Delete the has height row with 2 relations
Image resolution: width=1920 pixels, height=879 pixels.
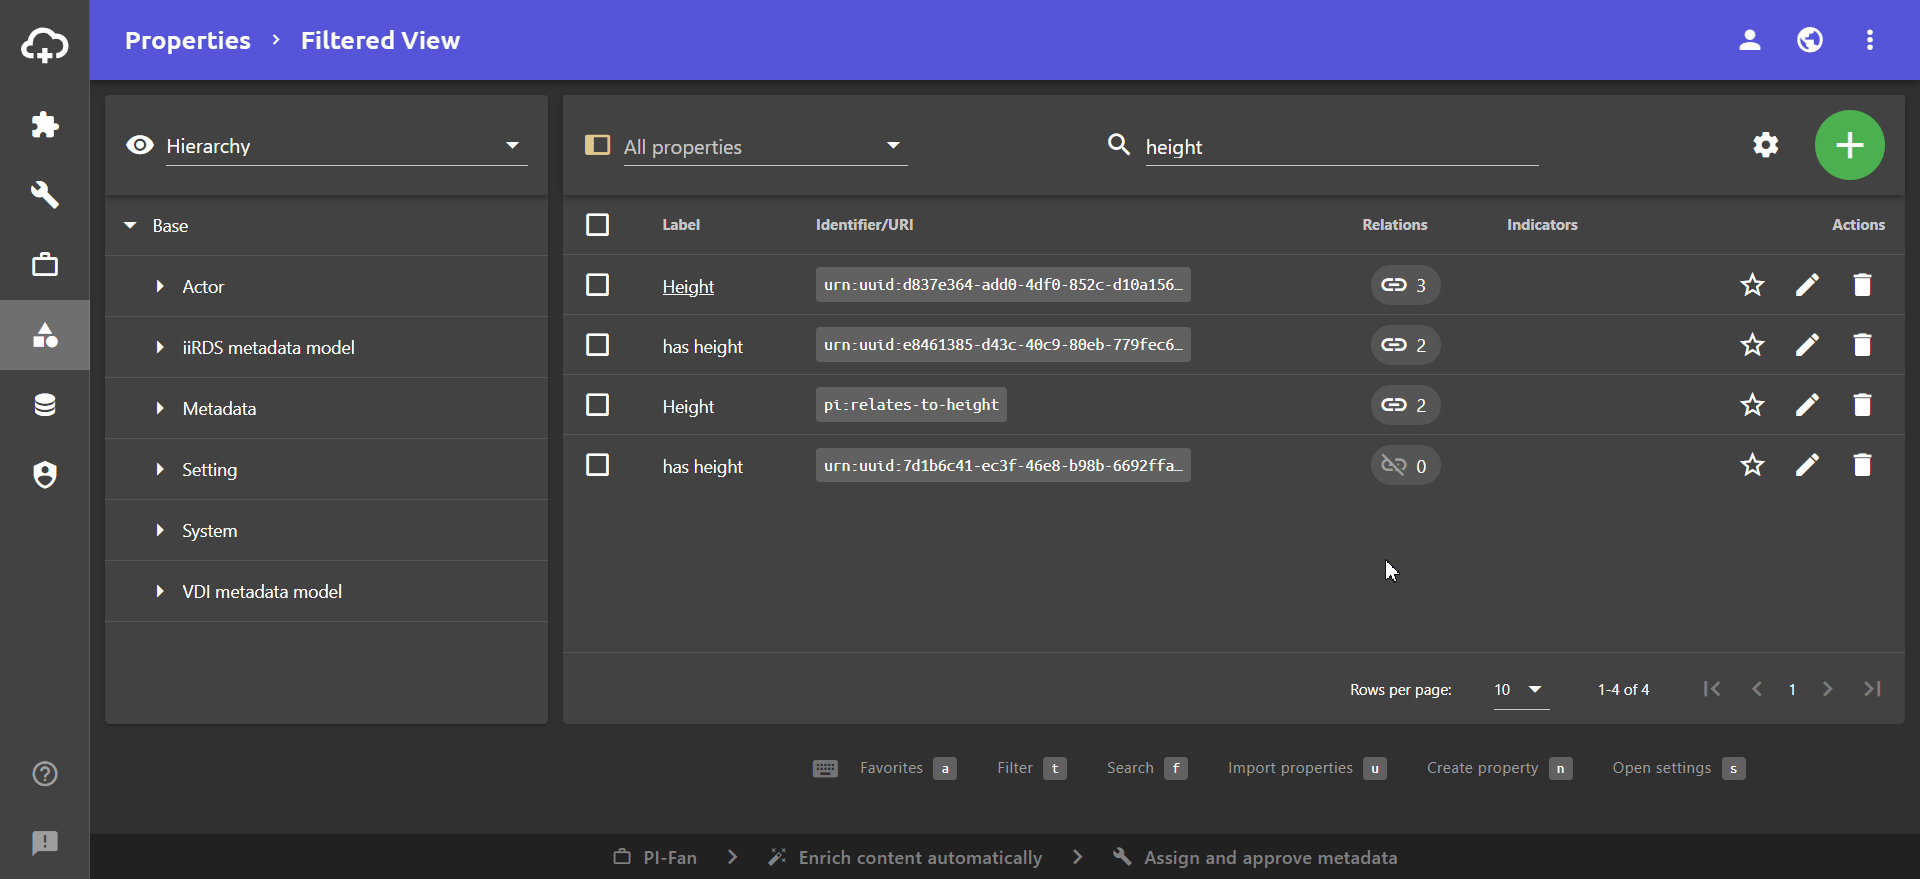tap(1862, 345)
